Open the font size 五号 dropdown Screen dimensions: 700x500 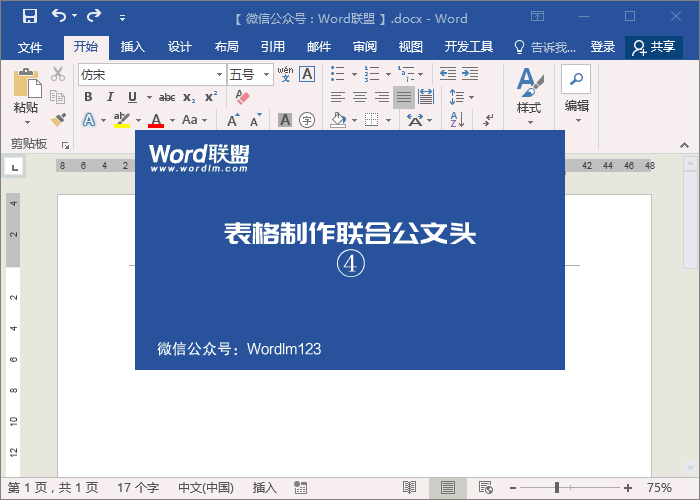click(267, 75)
